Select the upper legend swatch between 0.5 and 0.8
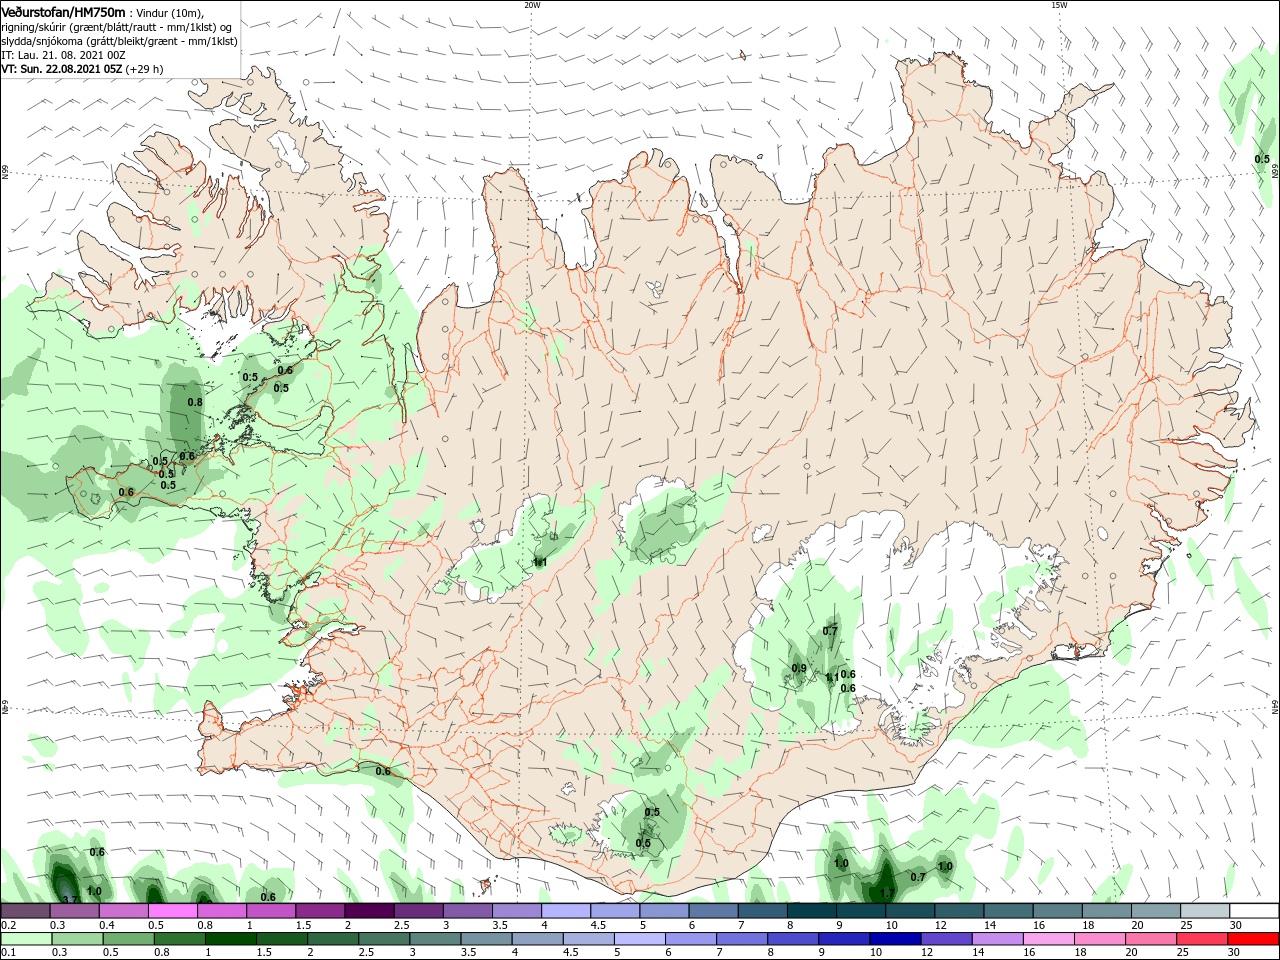 click(172, 911)
